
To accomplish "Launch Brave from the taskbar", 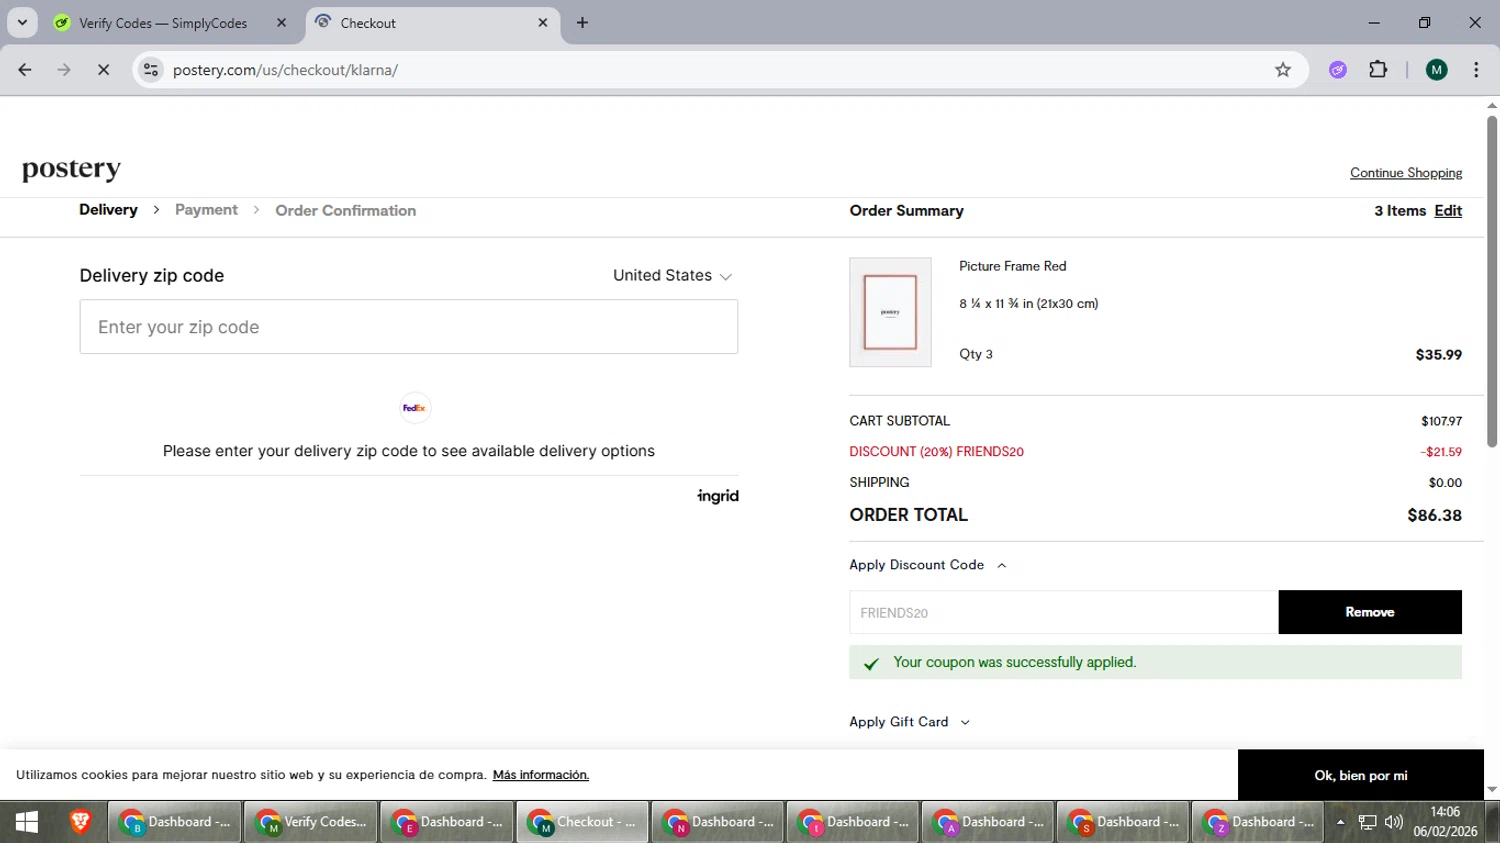I will pyautogui.click(x=81, y=822).
